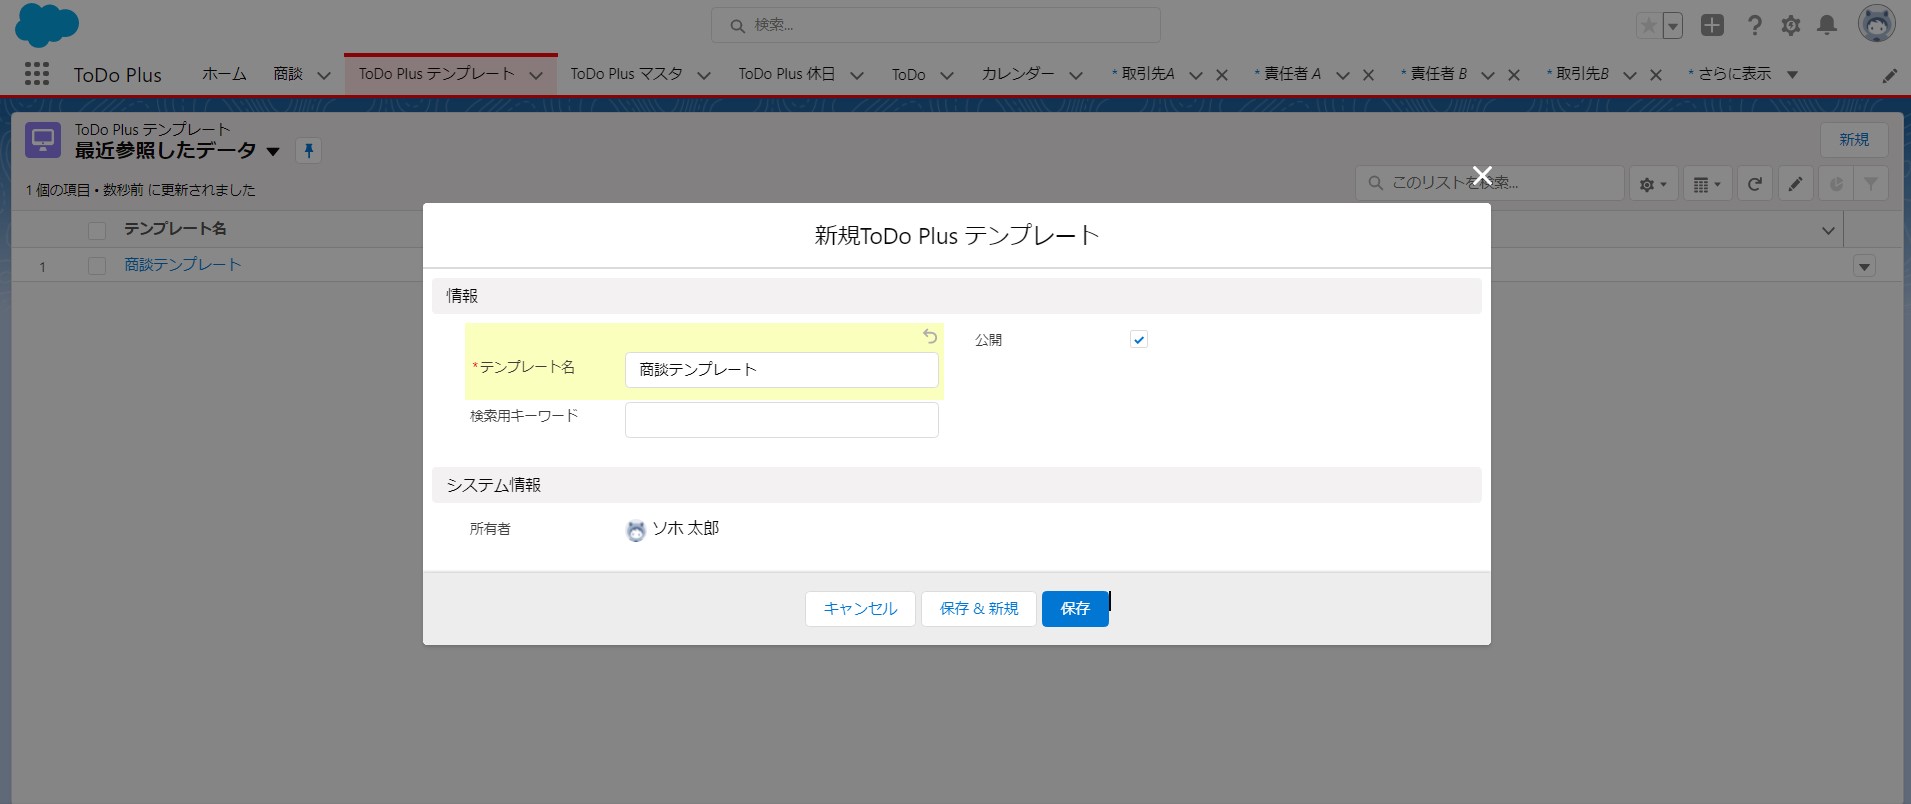Switch to the ToDo Plus 休日 tab
Image resolution: width=1911 pixels, height=804 pixels.
coord(787,74)
